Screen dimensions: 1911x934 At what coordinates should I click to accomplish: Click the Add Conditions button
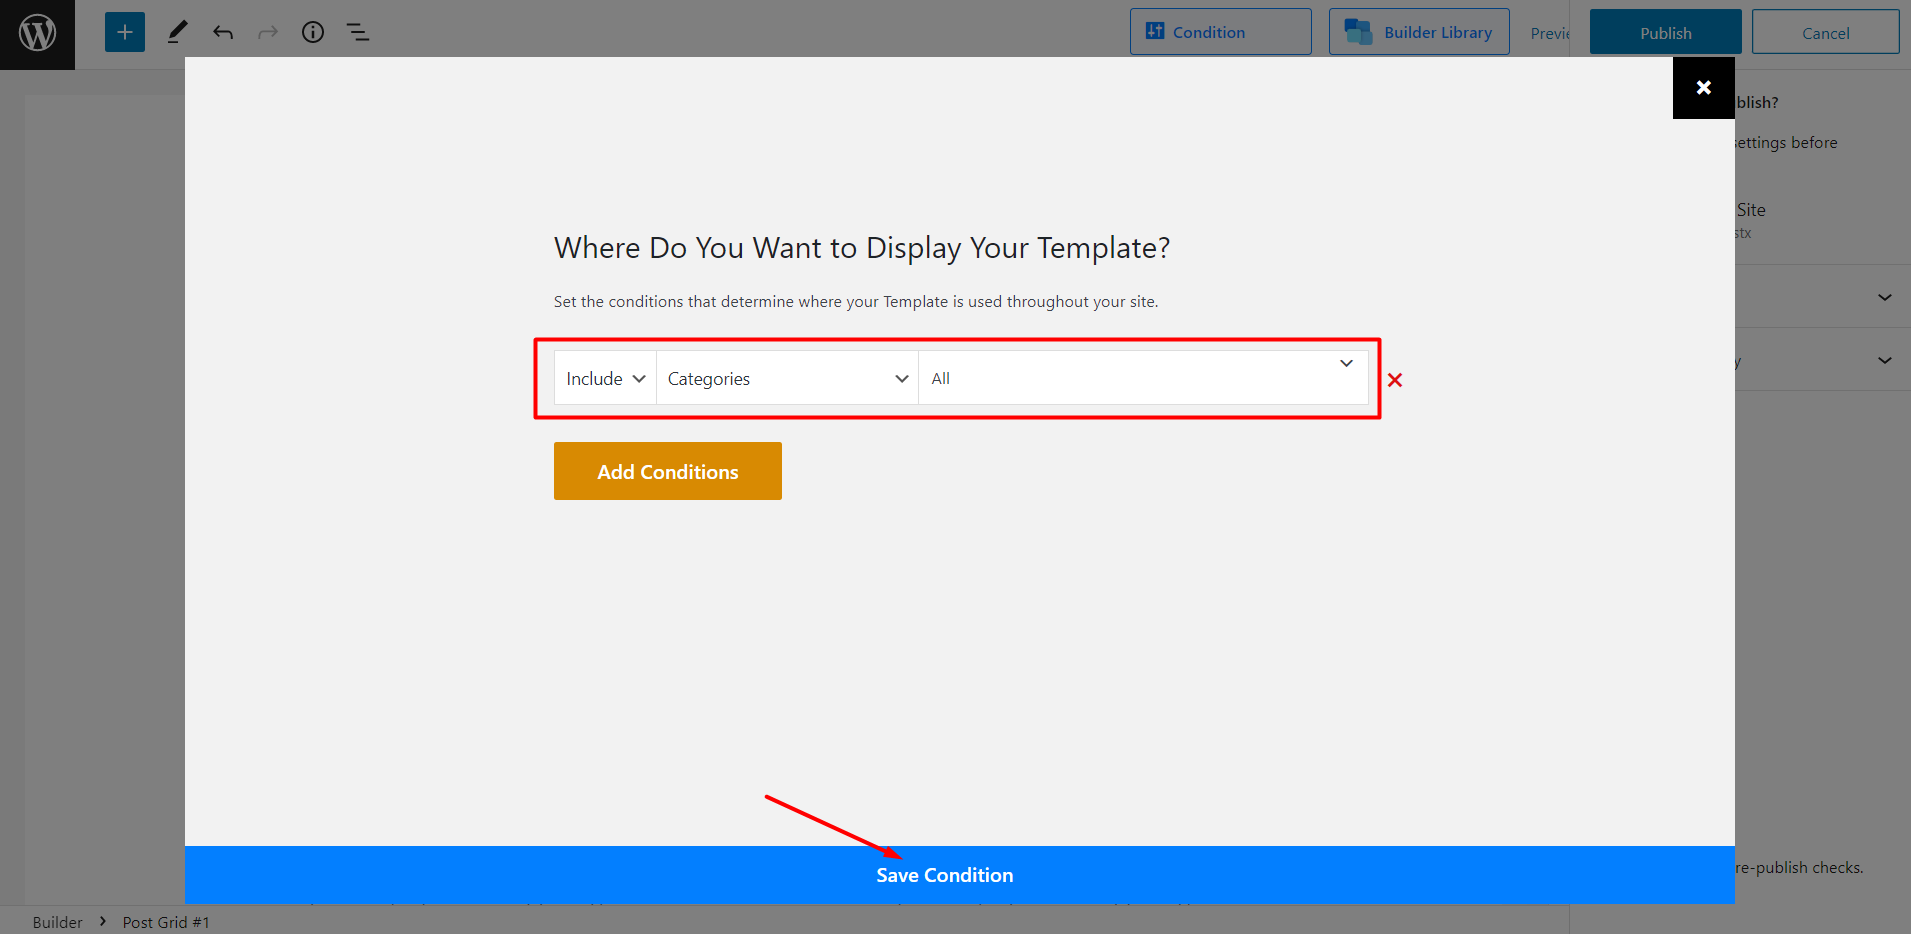tap(667, 470)
